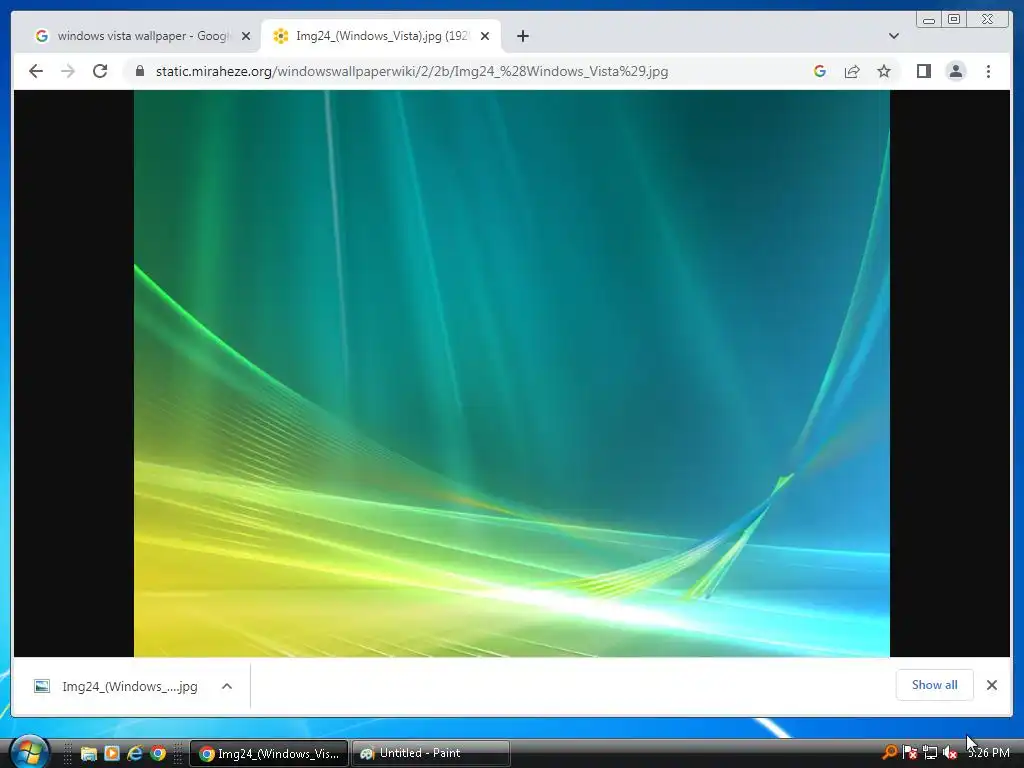View site information via lock icon
The height and width of the screenshot is (768, 1024).
pos(139,71)
